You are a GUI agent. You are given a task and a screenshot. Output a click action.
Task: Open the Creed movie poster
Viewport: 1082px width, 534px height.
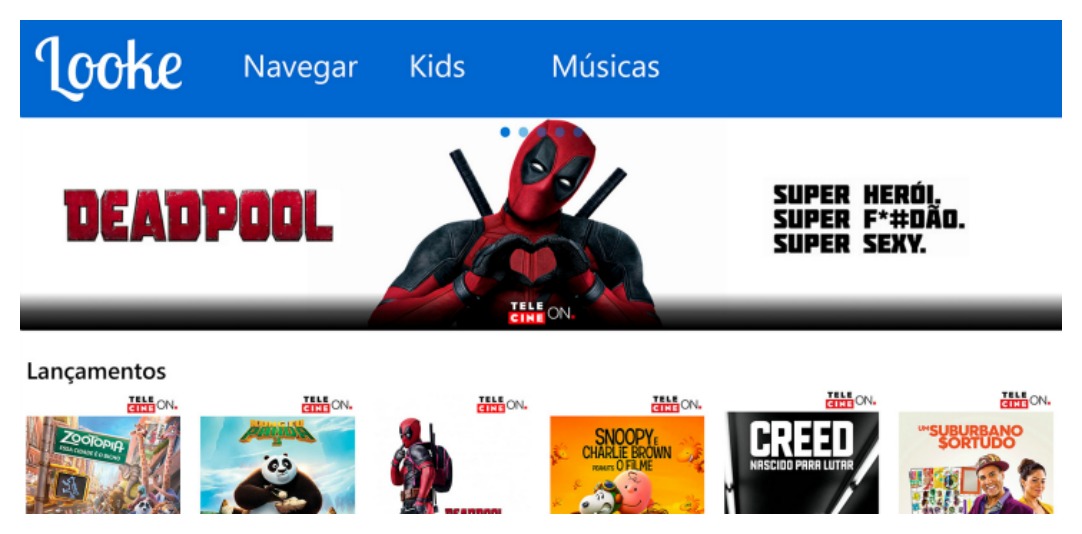(801, 463)
